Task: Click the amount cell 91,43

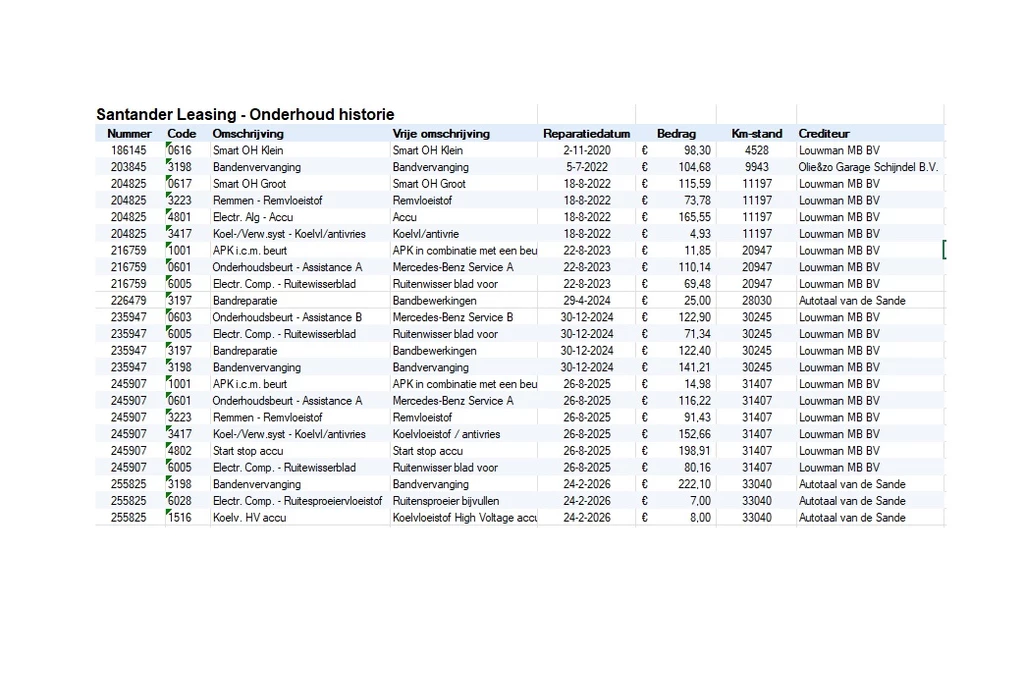Action: pos(697,417)
